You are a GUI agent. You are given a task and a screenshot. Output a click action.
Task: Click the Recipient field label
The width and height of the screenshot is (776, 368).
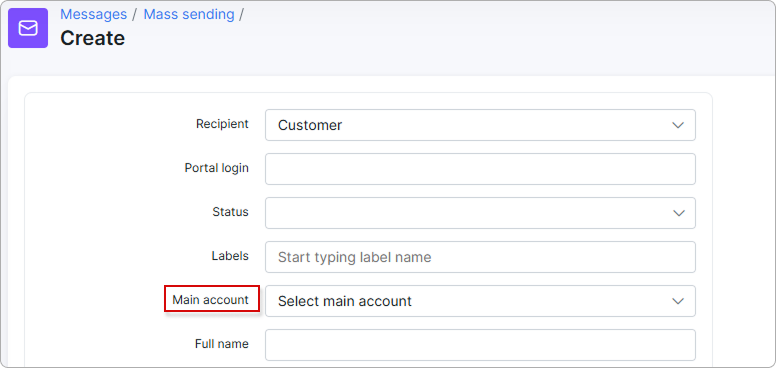point(222,124)
